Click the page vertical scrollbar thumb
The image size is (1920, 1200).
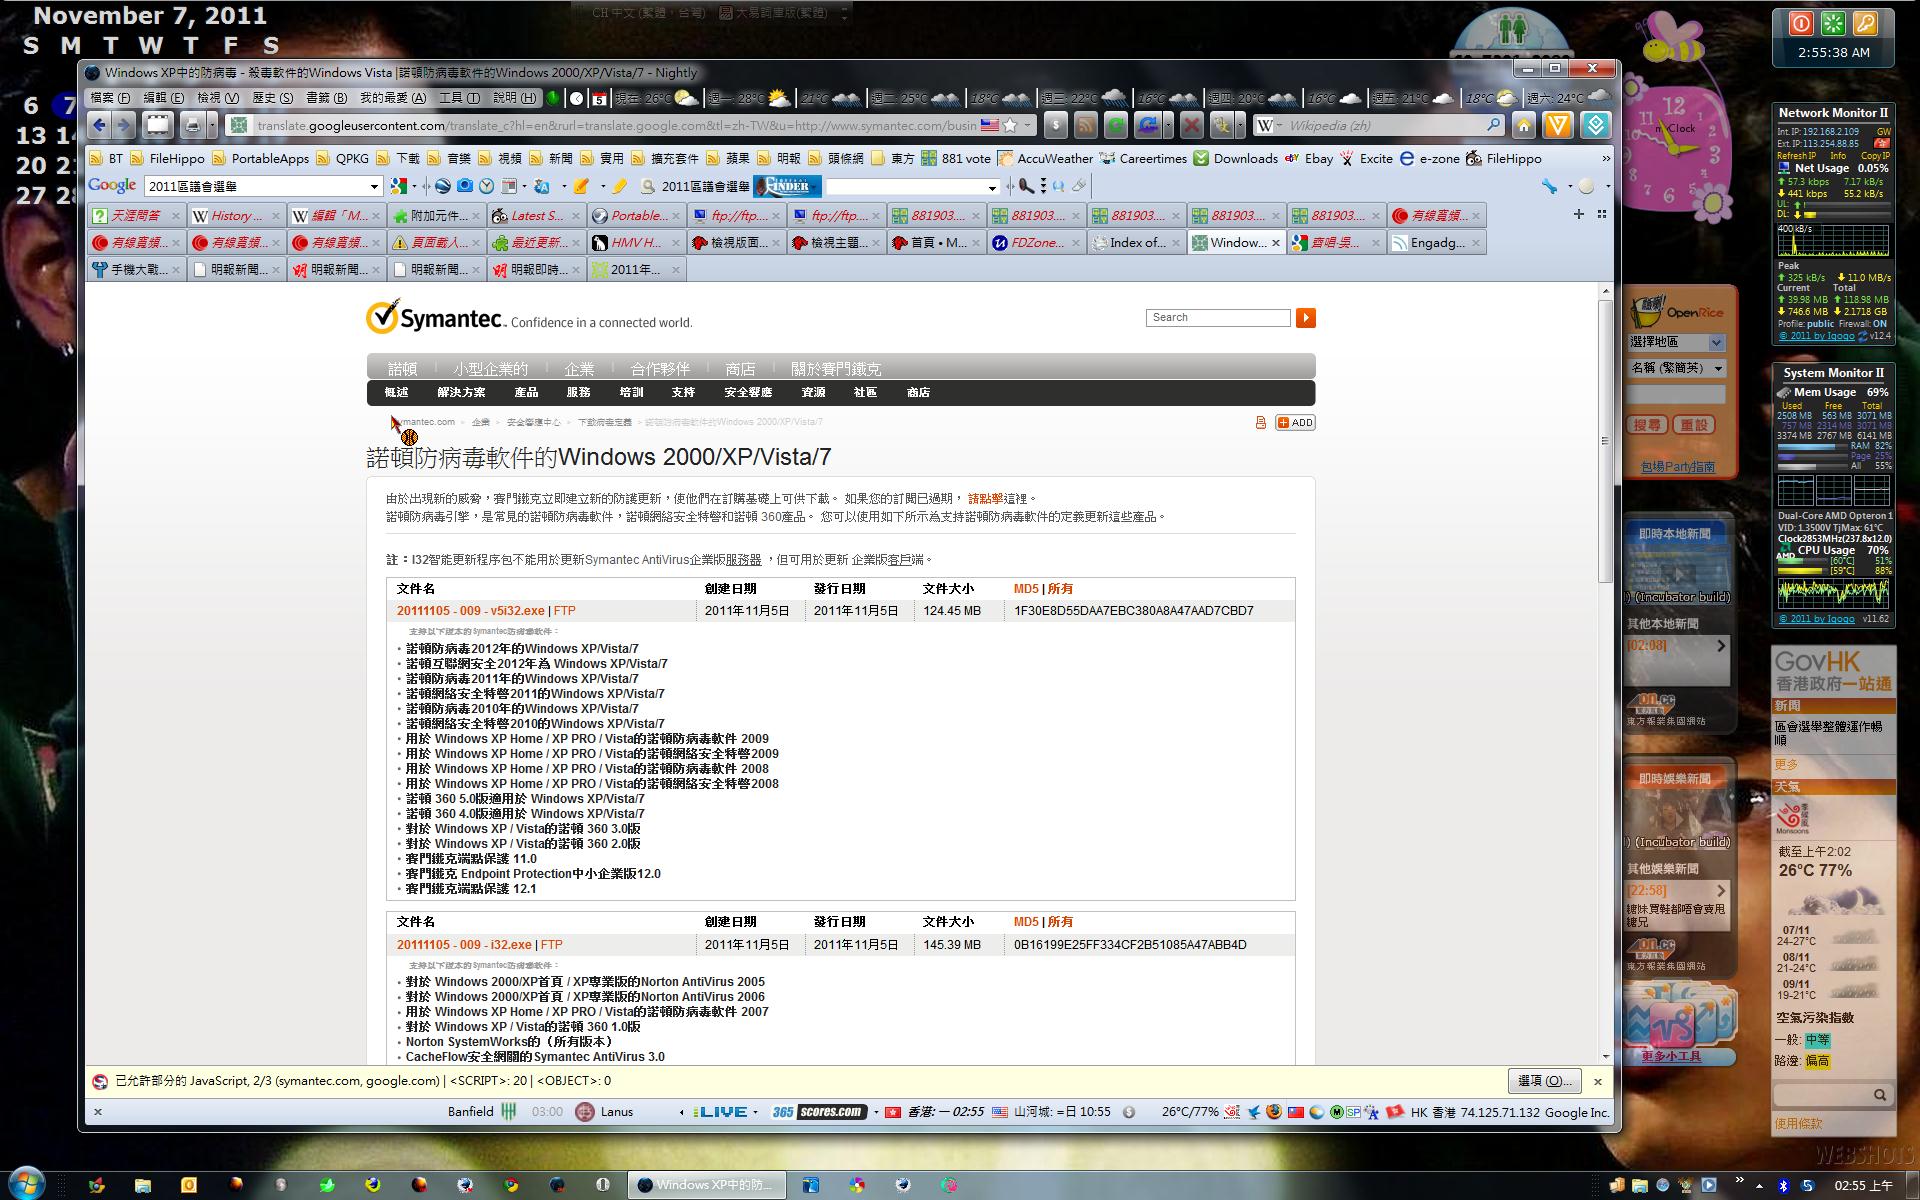click(x=1605, y=440)
